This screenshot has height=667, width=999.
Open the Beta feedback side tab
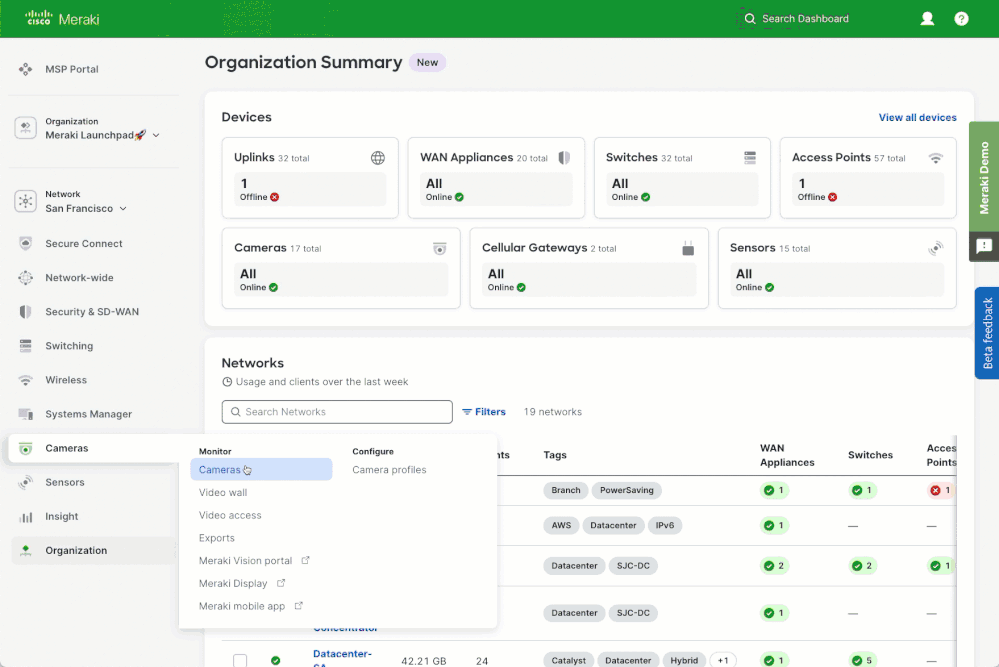tap(987, 333)
